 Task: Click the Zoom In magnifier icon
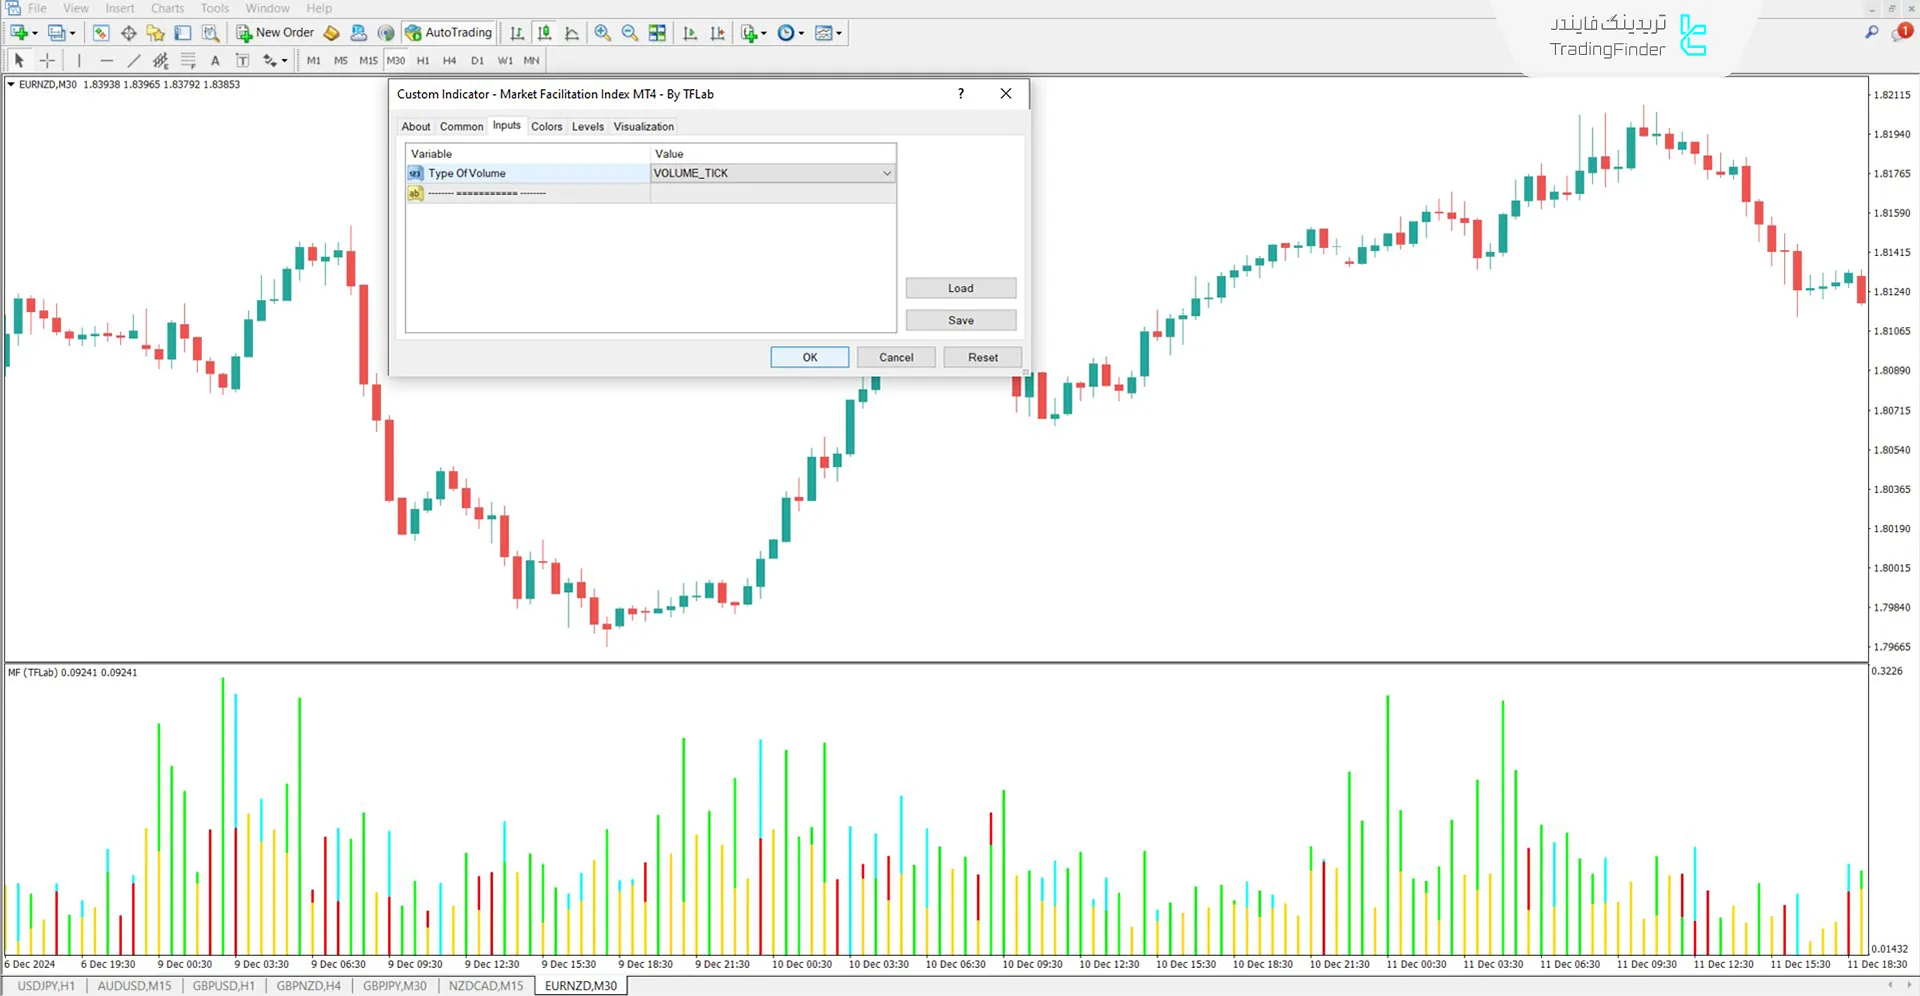602,33
